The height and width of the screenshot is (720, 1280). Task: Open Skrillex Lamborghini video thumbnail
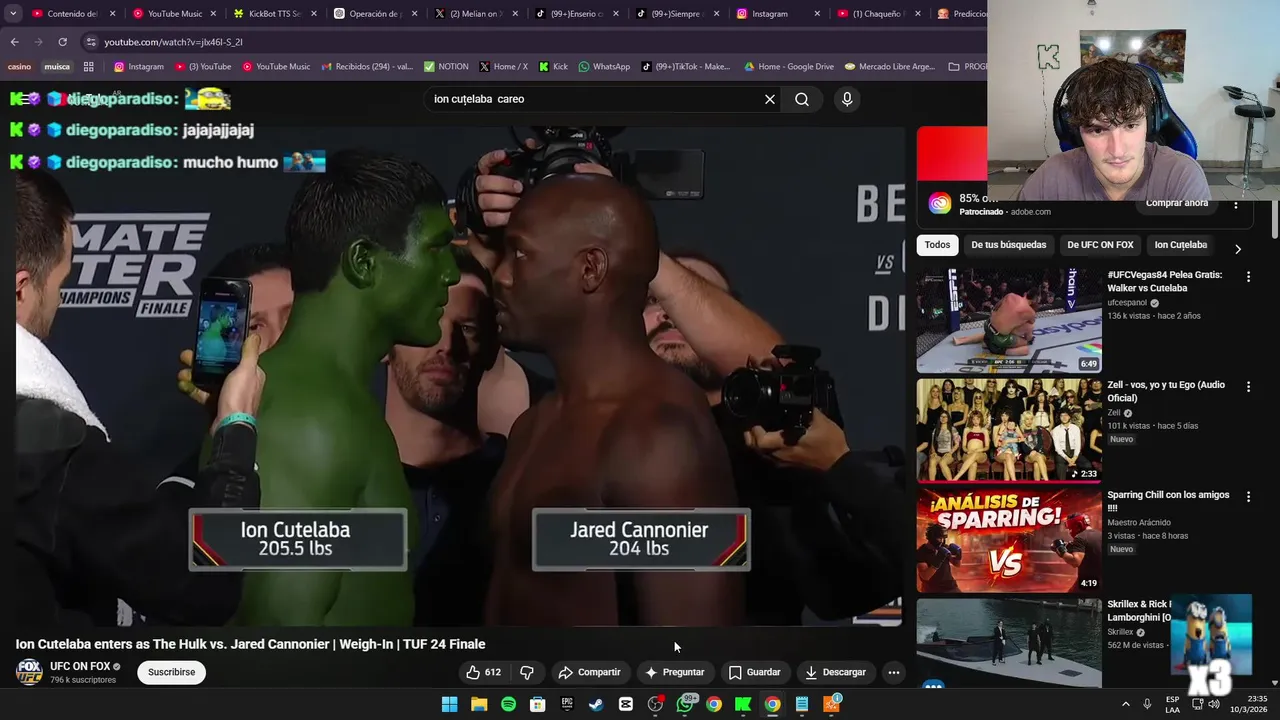pos(1009,642)
